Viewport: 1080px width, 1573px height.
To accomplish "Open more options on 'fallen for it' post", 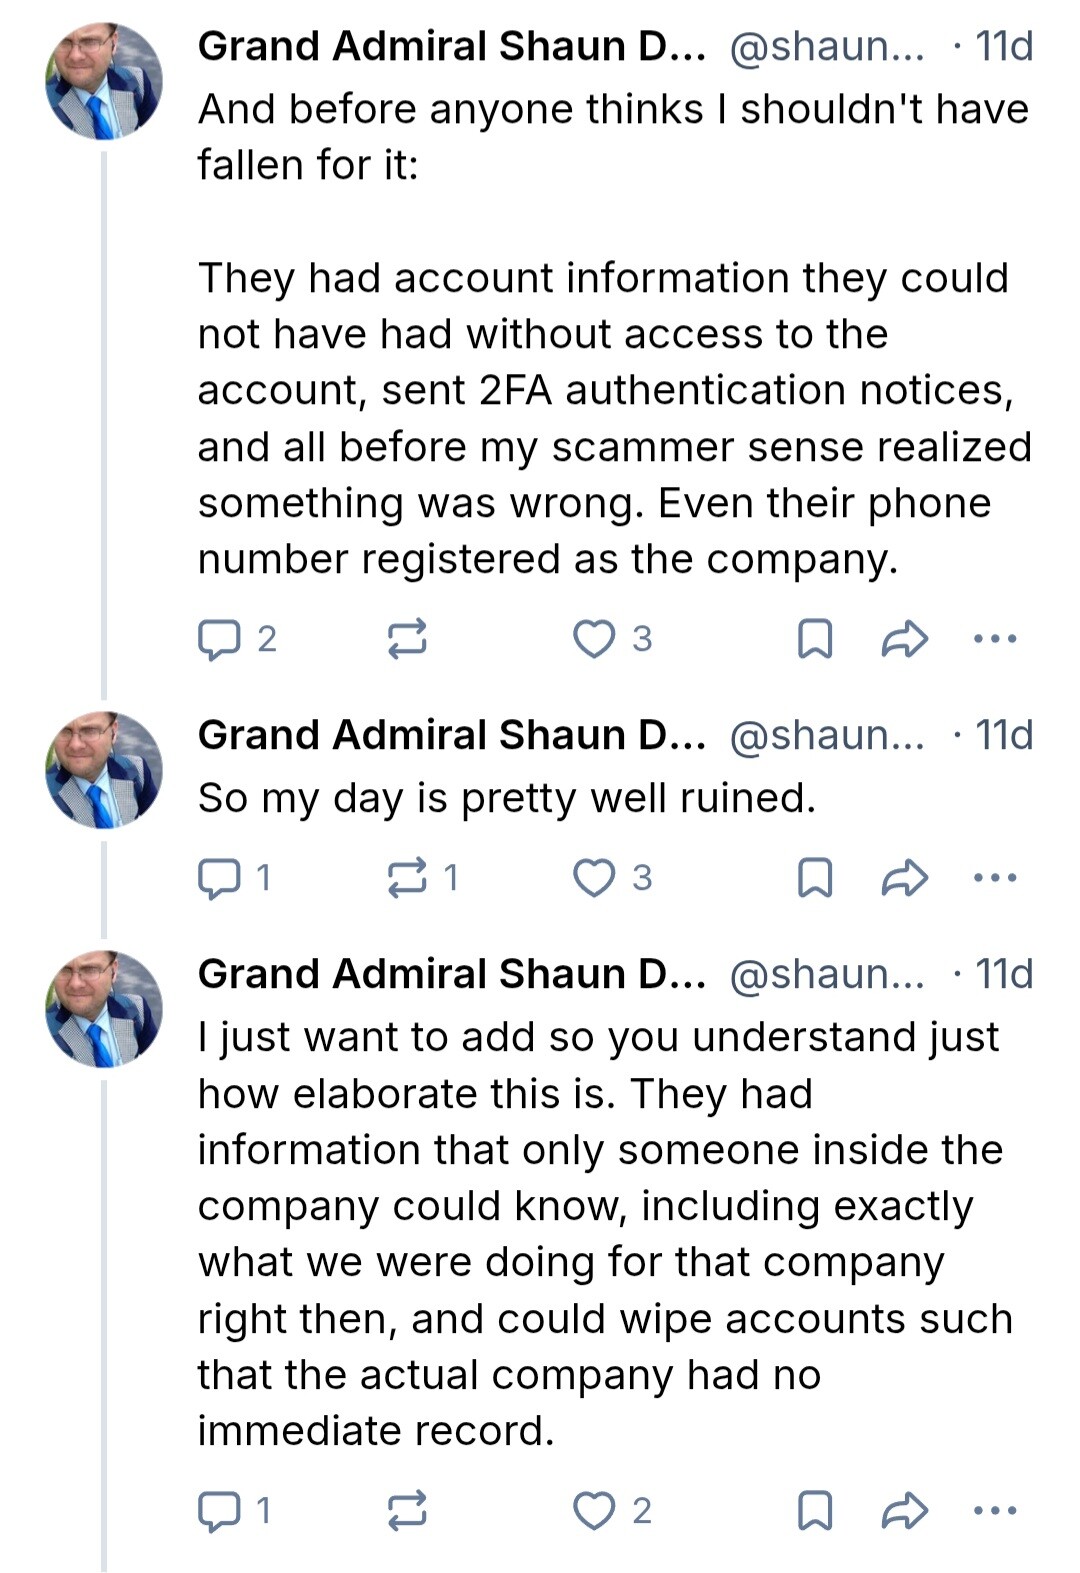I will click(995, 638).
